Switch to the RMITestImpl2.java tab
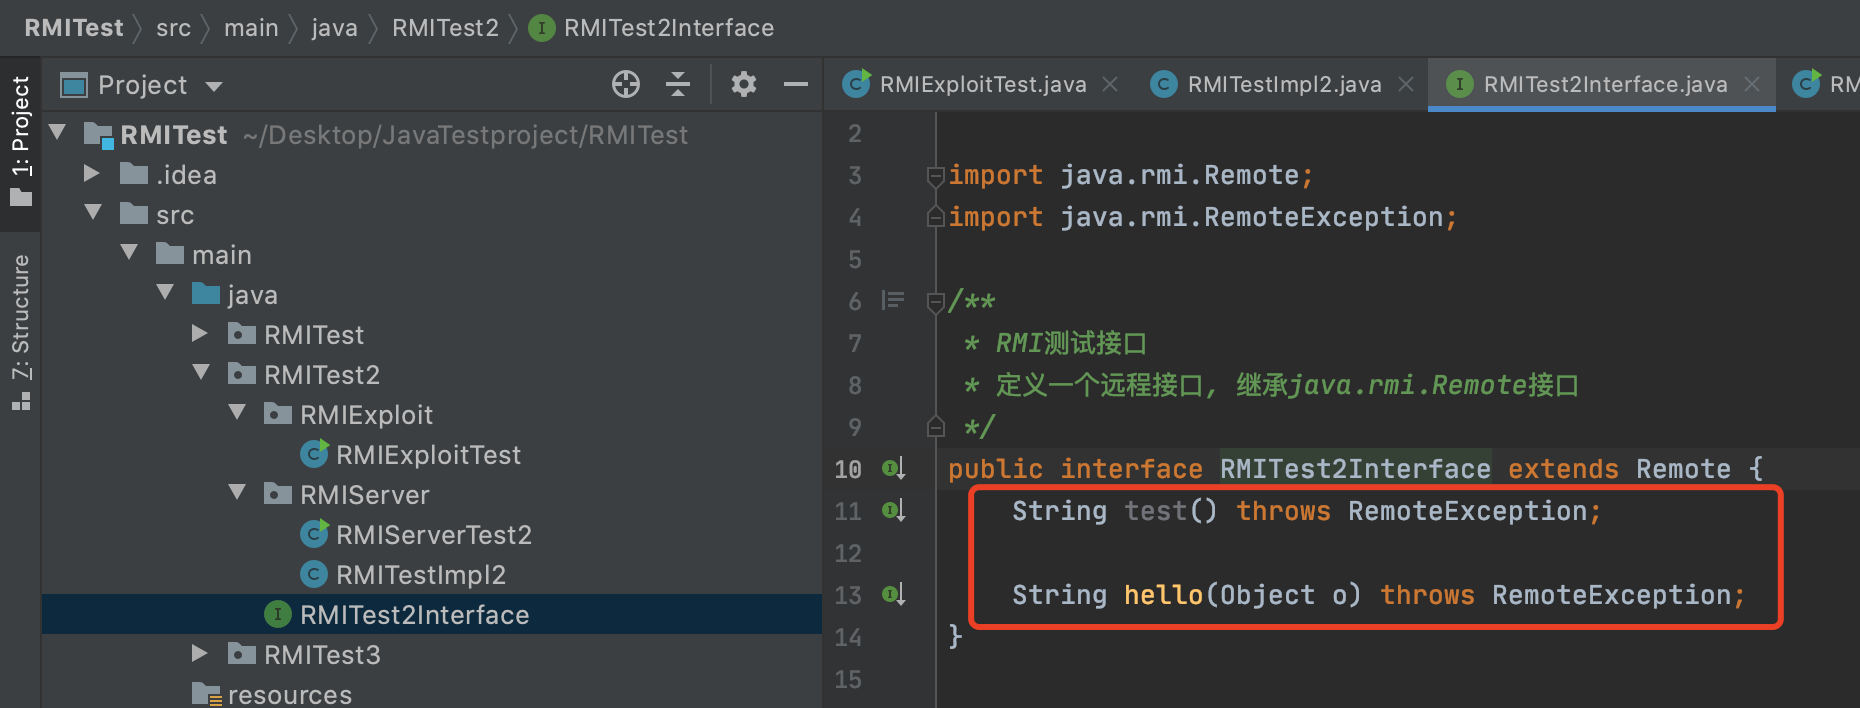The image size is (1860, 708). [x=1283, y=85]
